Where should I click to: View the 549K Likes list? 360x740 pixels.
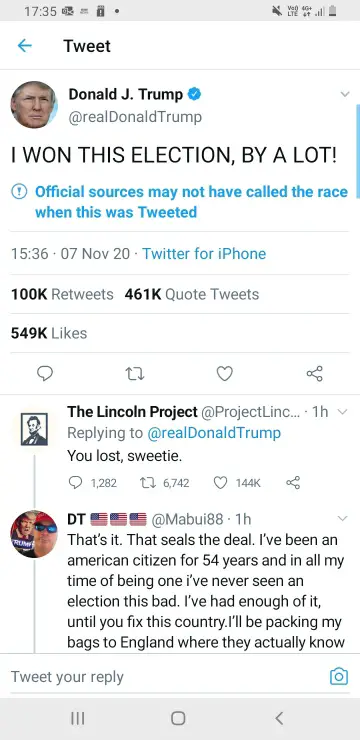pyautogui.click(x=49, y=333)
